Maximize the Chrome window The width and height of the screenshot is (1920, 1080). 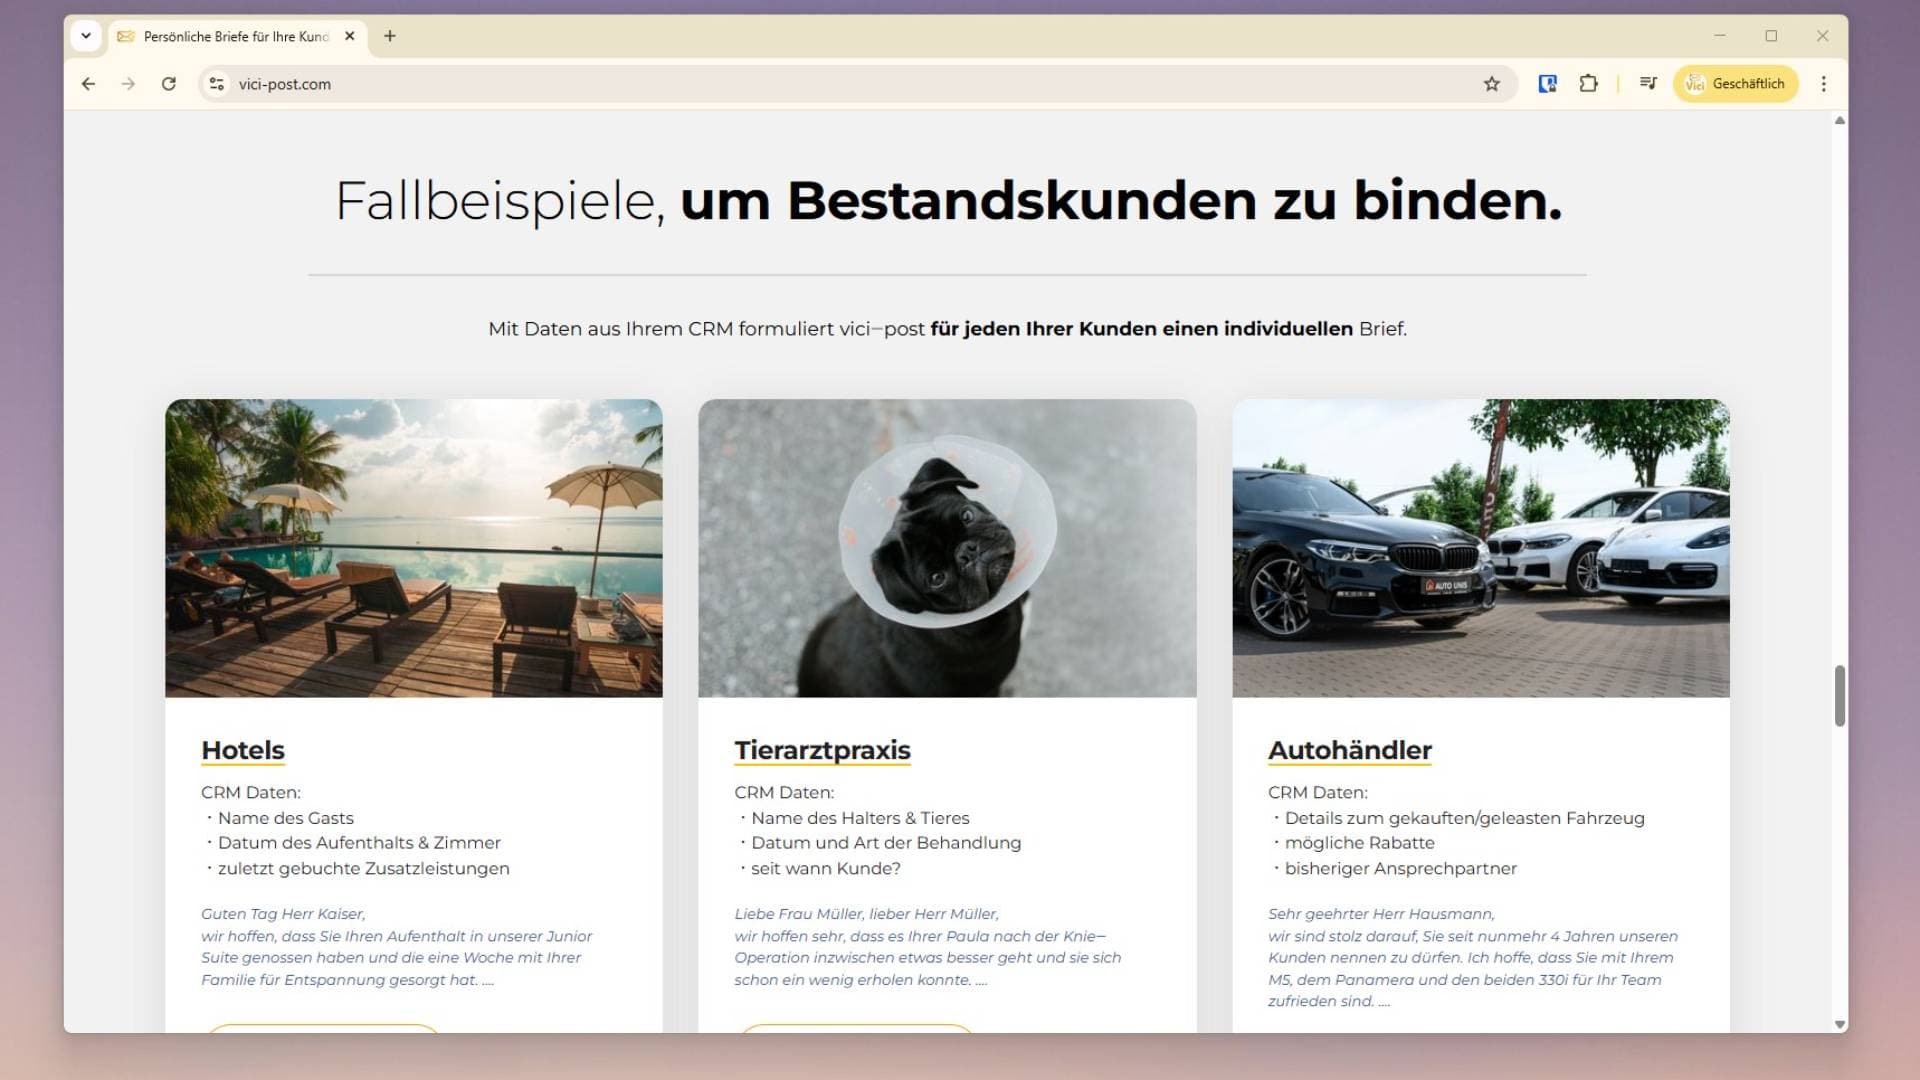pyautogui.click(x=1771, y=36)
